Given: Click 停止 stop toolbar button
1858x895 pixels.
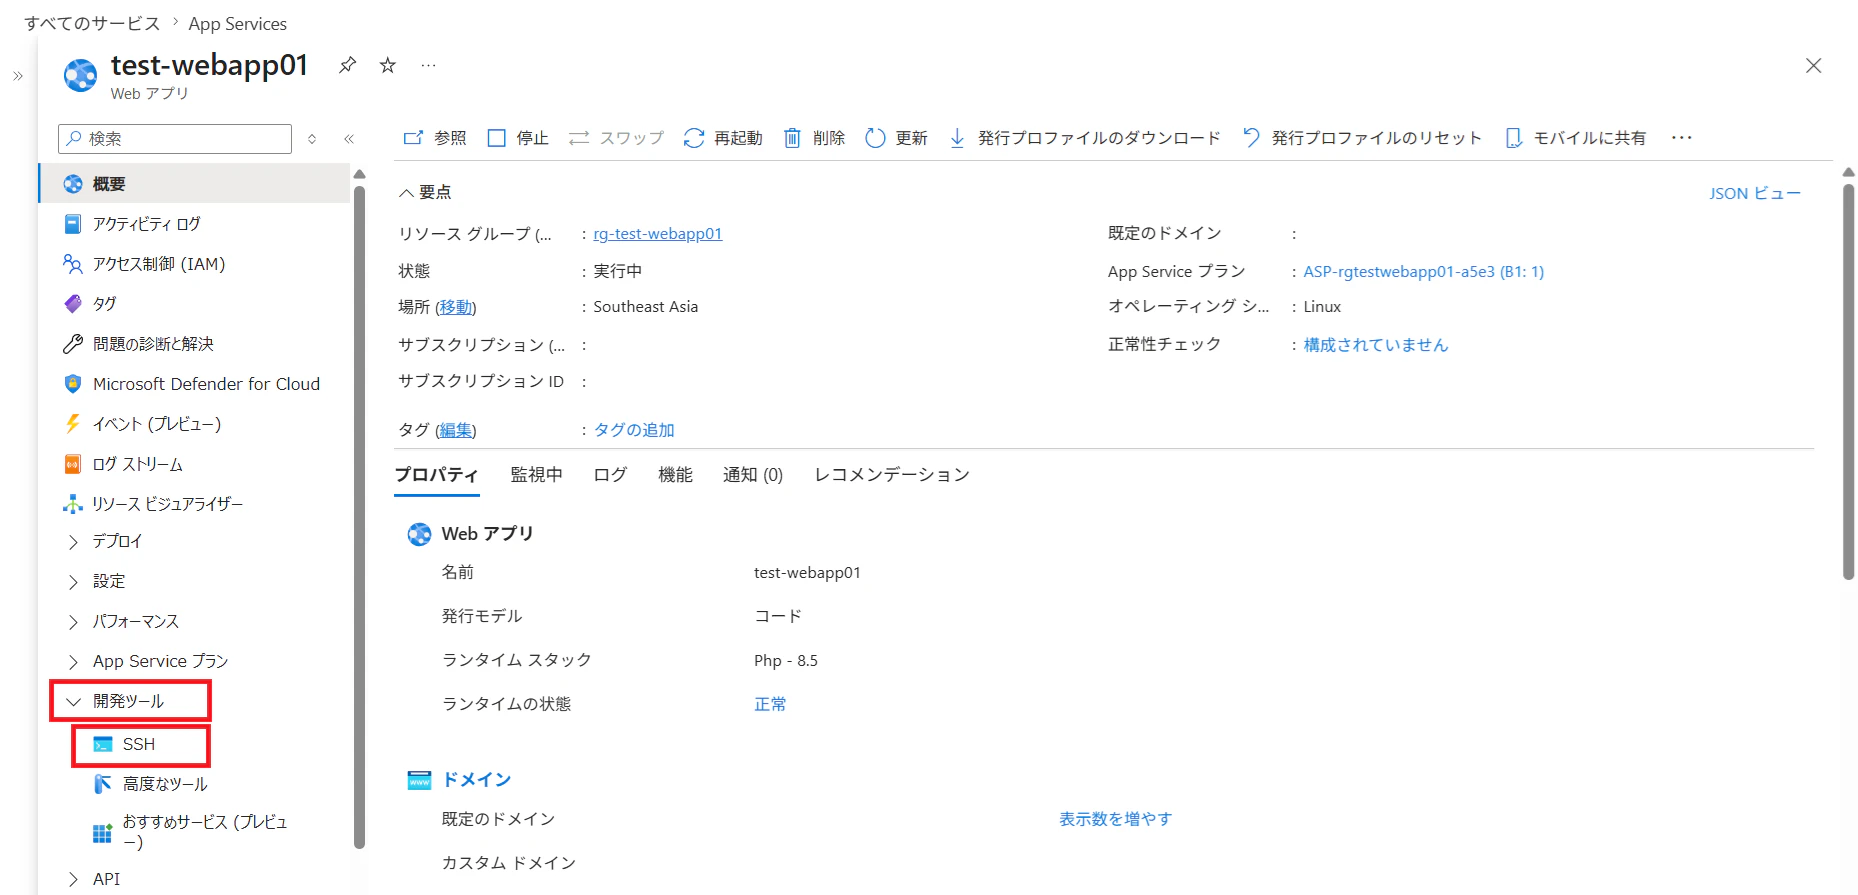Looking at the screenshot, I should (x=518, y=138).
